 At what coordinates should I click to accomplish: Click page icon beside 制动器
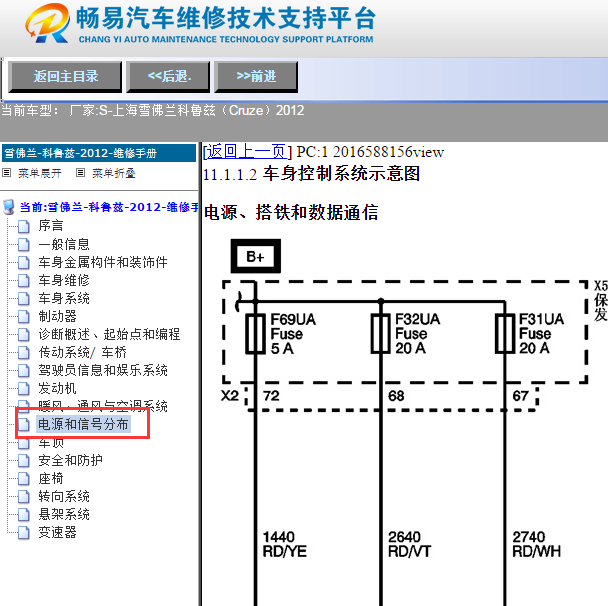24,316
